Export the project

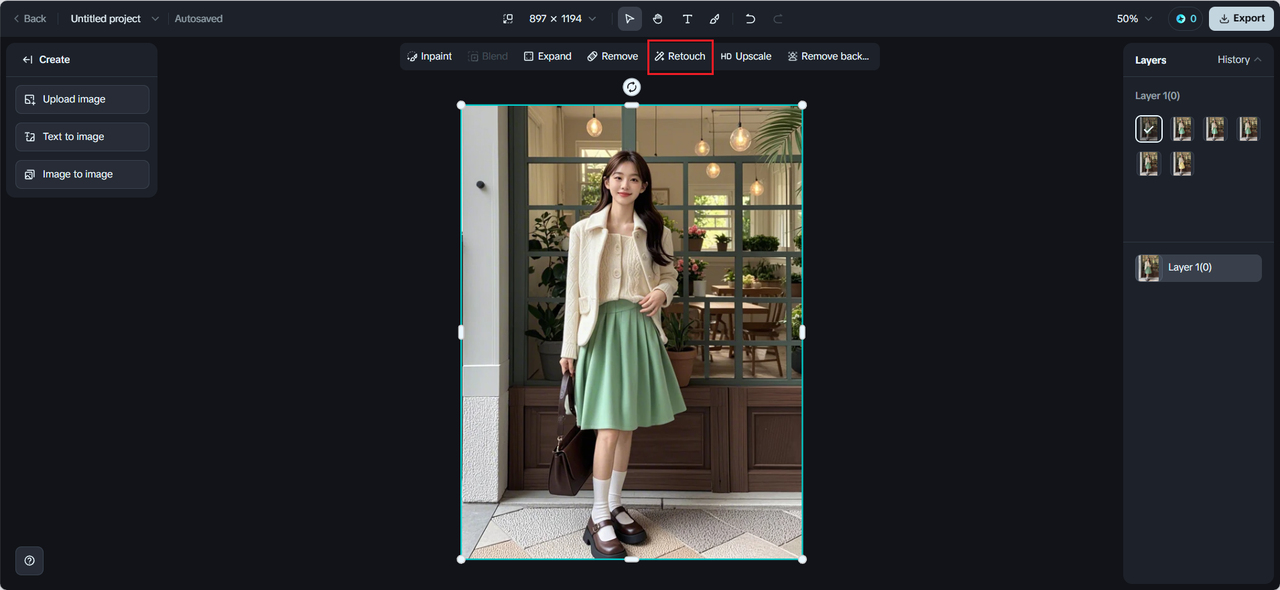coord(1241,19)
